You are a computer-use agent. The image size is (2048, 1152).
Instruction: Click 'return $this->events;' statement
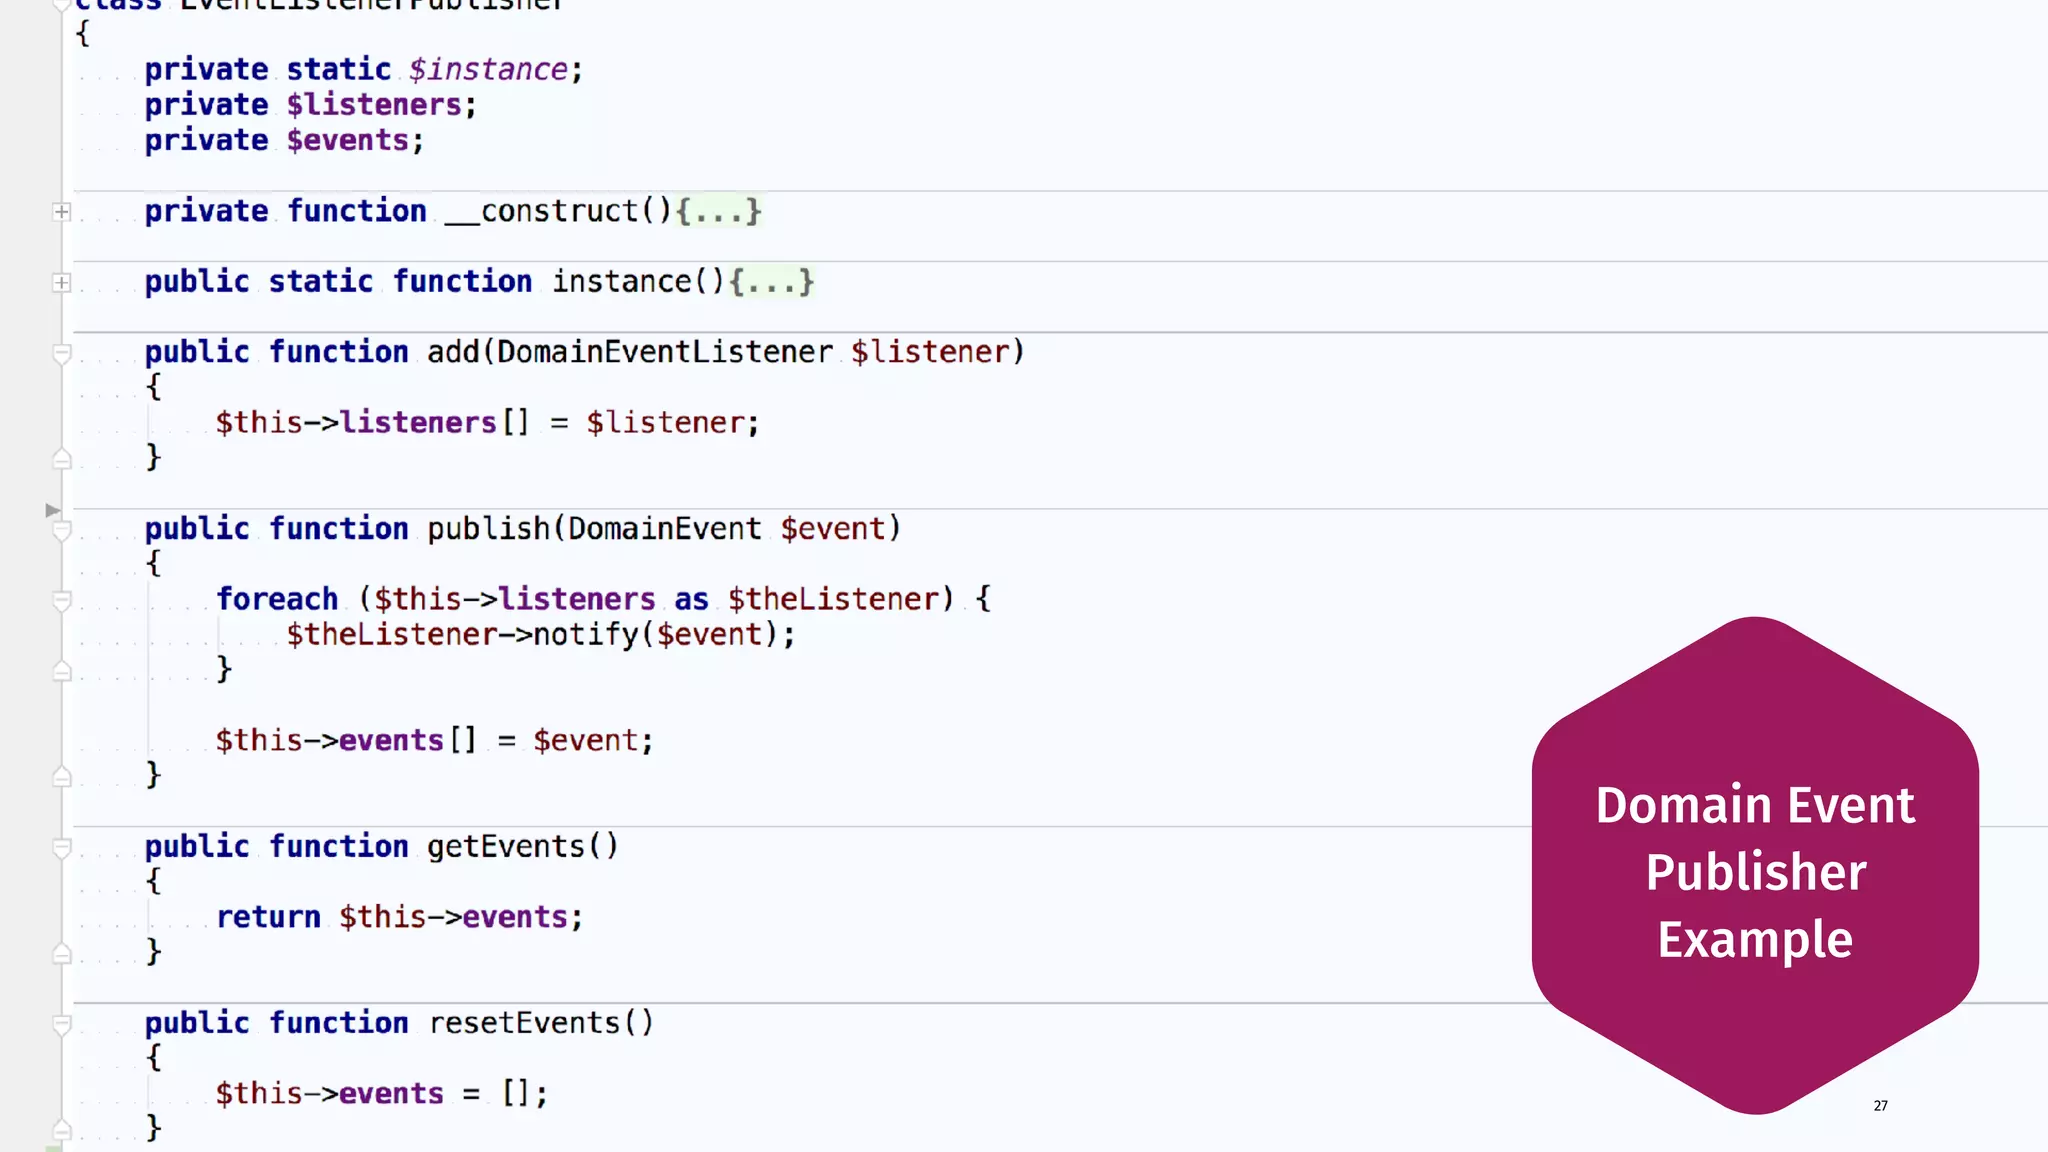click(x=399, y=917)
